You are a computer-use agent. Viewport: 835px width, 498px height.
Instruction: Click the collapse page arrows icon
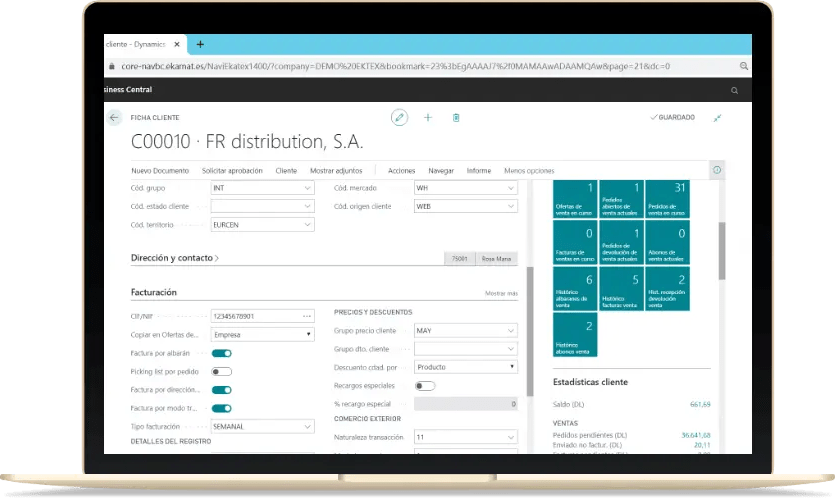717,117
